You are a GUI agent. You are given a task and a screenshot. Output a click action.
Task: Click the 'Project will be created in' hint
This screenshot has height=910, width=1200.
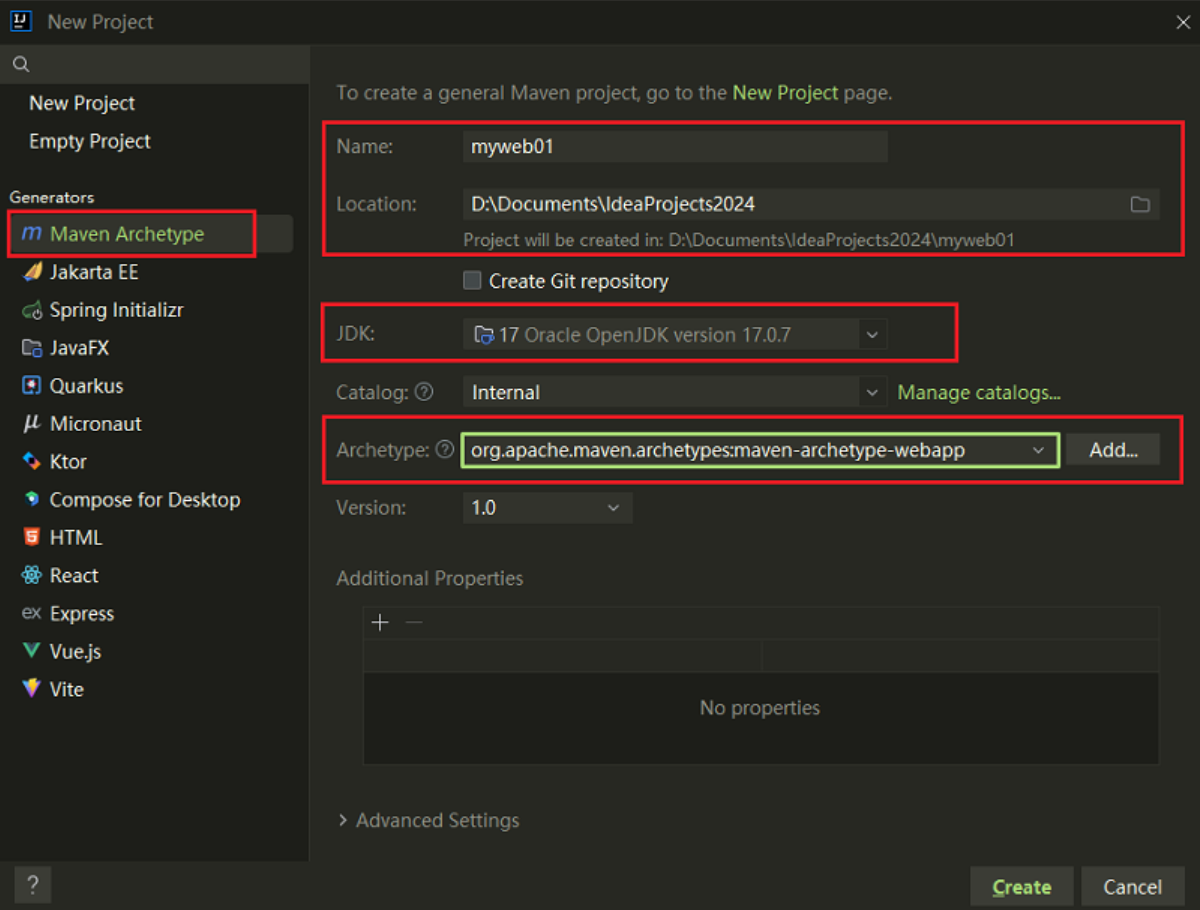(740, 240)
